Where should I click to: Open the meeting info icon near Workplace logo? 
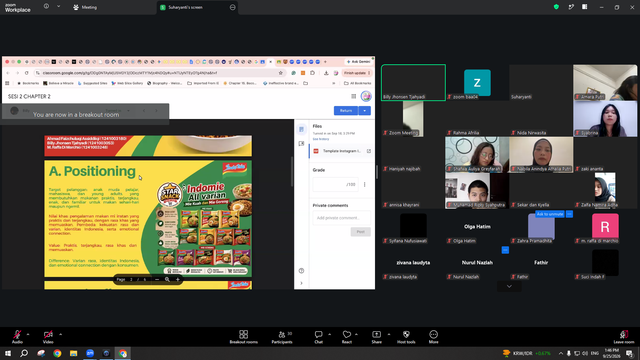[x=46, y=6]
